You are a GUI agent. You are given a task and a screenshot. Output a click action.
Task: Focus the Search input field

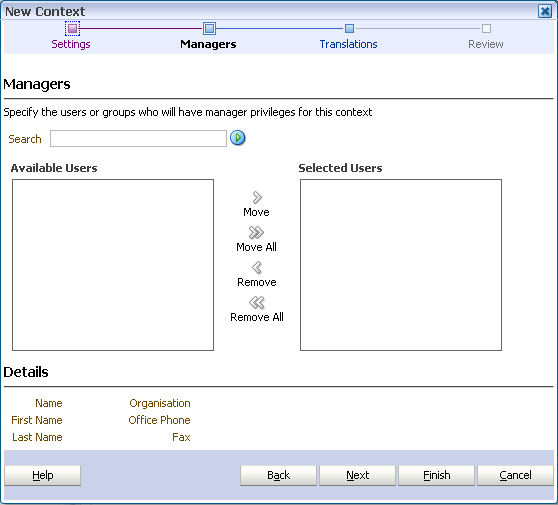click(138, 138)
